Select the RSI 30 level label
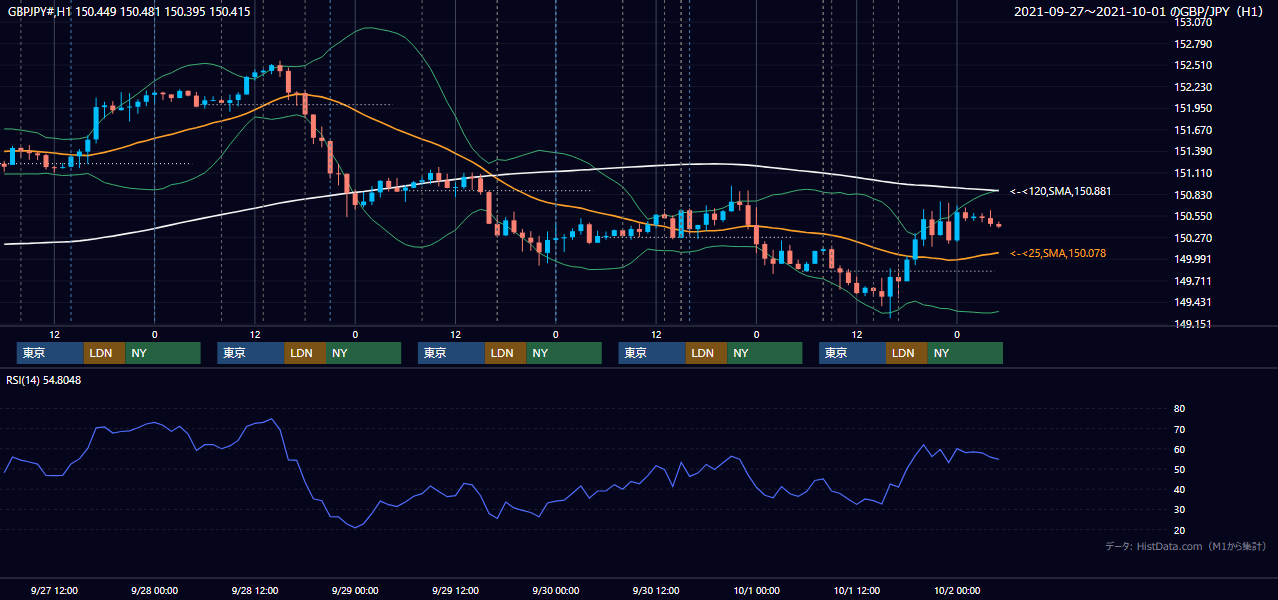The height and width of the screenshot is (600, 1278). click(x=1179, y=509)
